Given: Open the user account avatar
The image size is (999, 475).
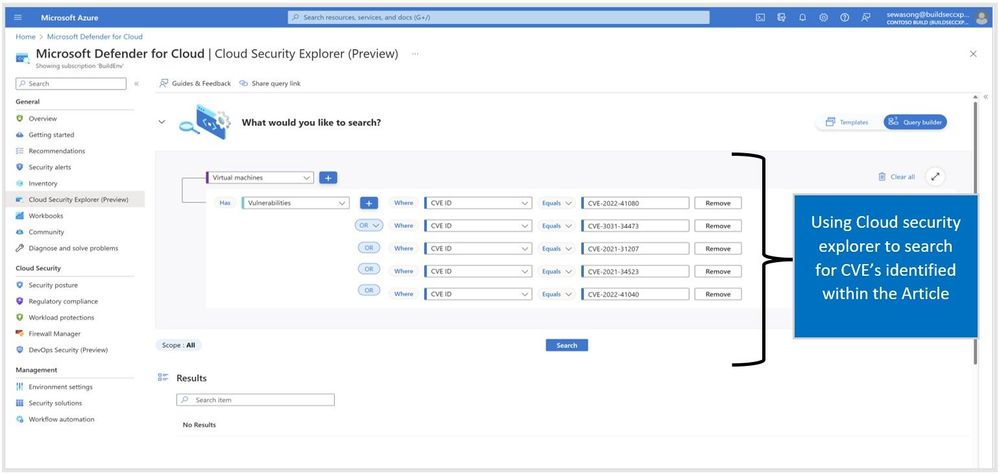Looking at the screenshot, I should point(981,18).
